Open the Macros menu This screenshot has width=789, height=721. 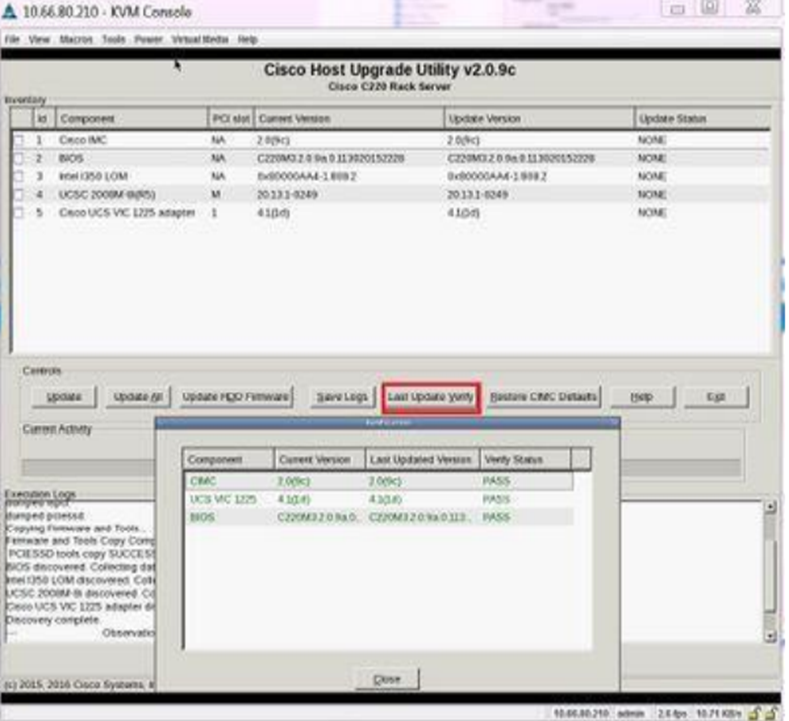[x=76, y=39]
